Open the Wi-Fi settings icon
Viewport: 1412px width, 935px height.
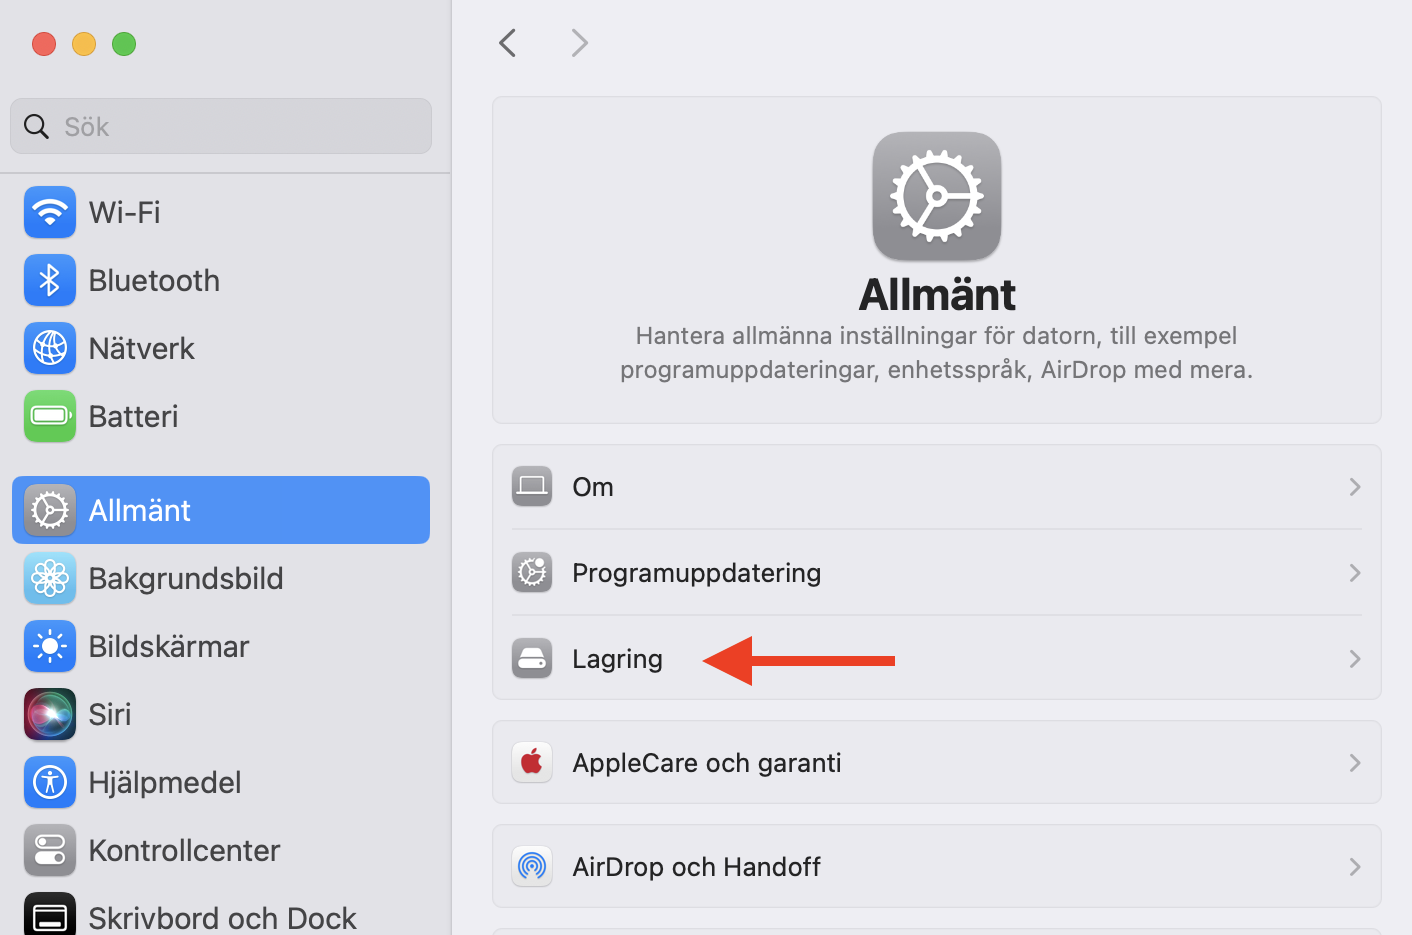[50, 212]
